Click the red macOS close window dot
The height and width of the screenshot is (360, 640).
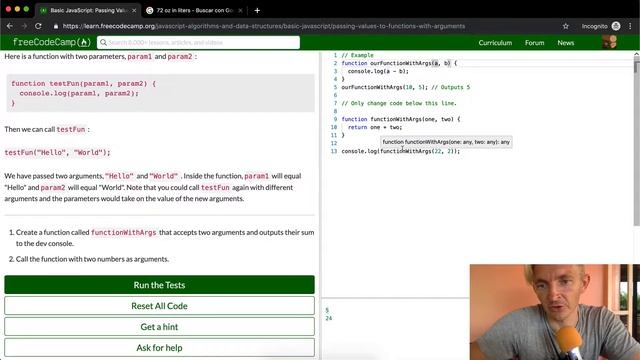pos(8,9)
